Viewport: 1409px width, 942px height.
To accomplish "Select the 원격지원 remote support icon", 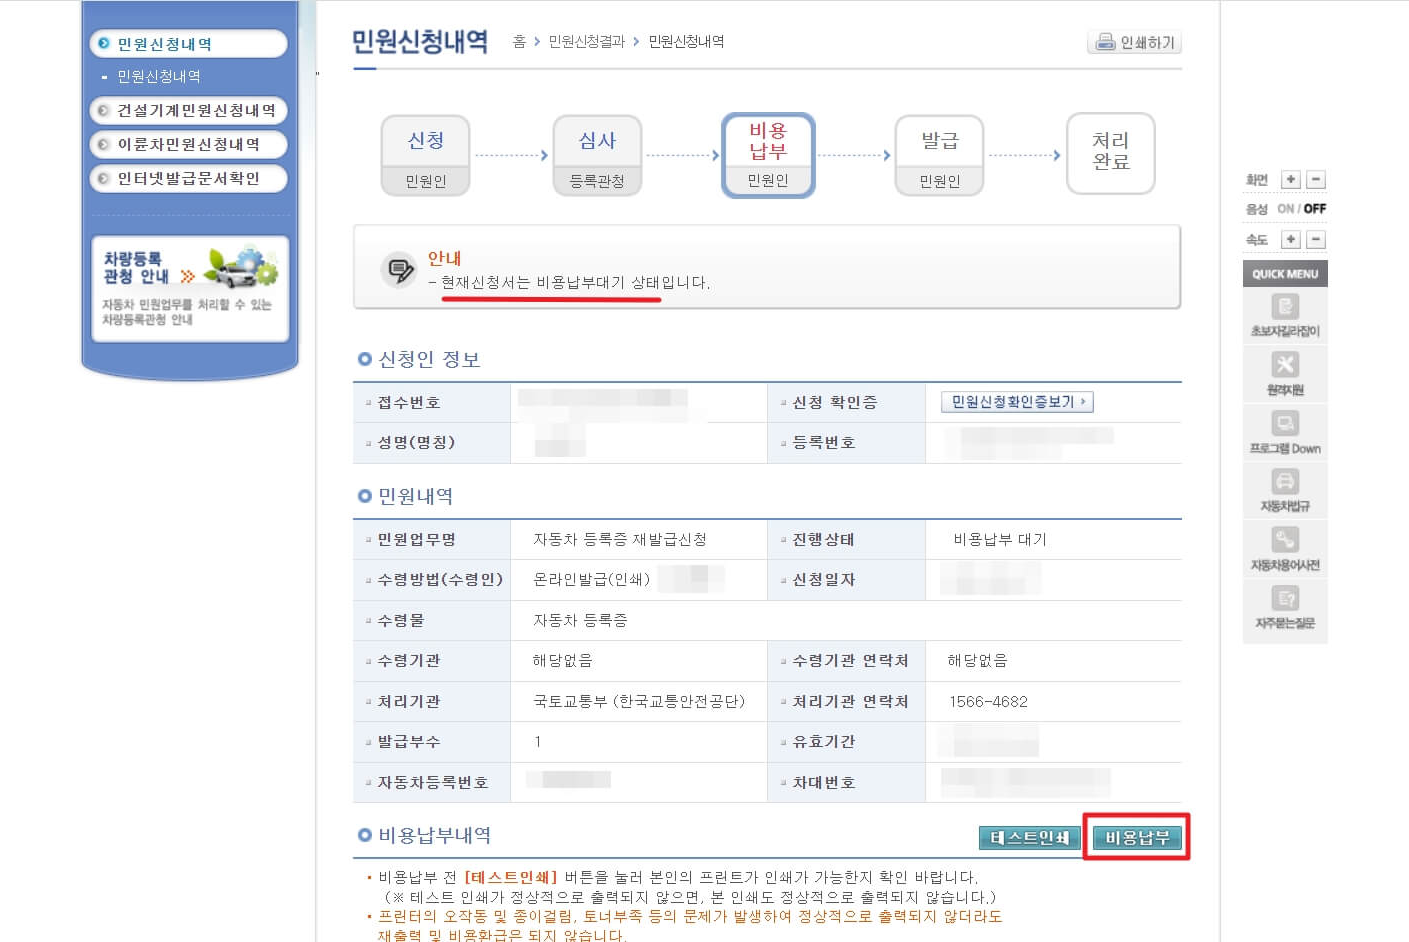I will [x=1284, y=373].
